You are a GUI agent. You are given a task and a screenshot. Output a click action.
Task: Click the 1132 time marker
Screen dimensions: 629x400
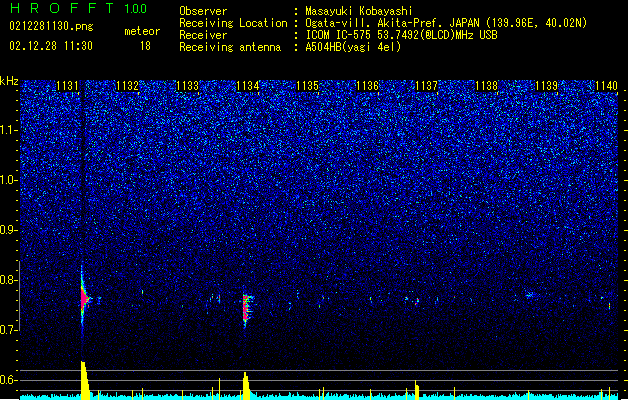point(127,86)
